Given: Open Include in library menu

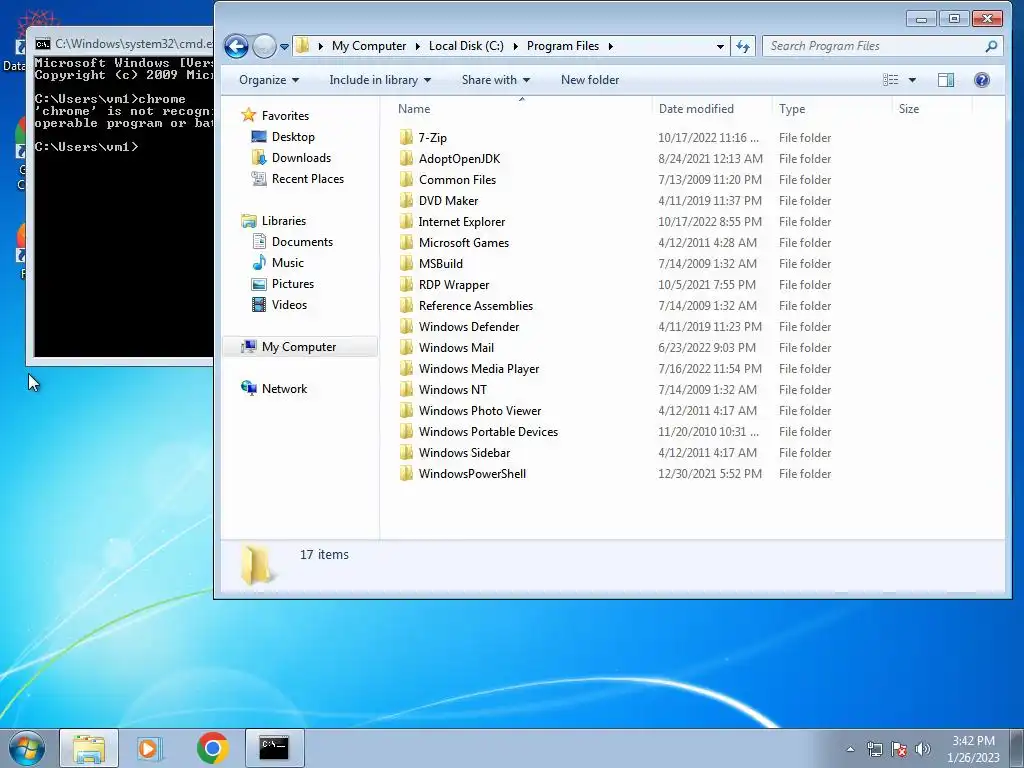Looking at the screenshot, I should 379,80.
